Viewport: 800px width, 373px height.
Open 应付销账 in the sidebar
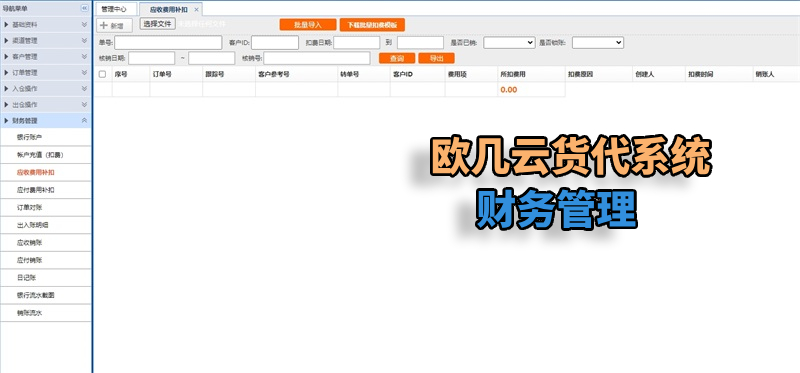click(45, 260)
